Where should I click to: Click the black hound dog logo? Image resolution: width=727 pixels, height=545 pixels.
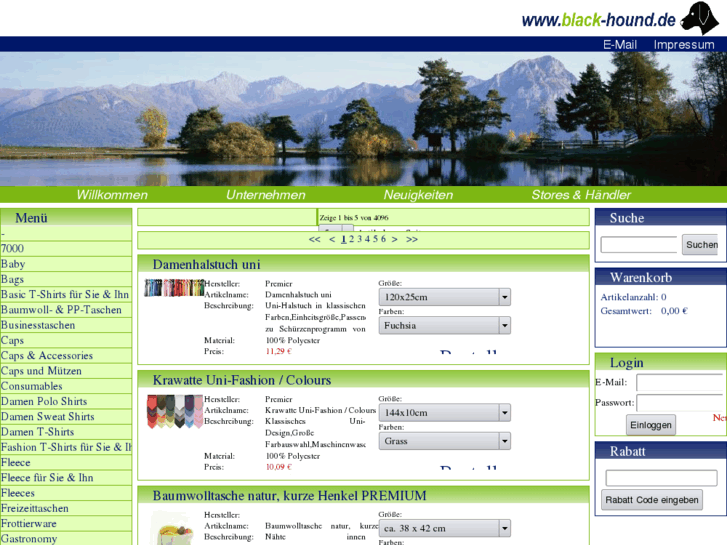click(699, 18)
